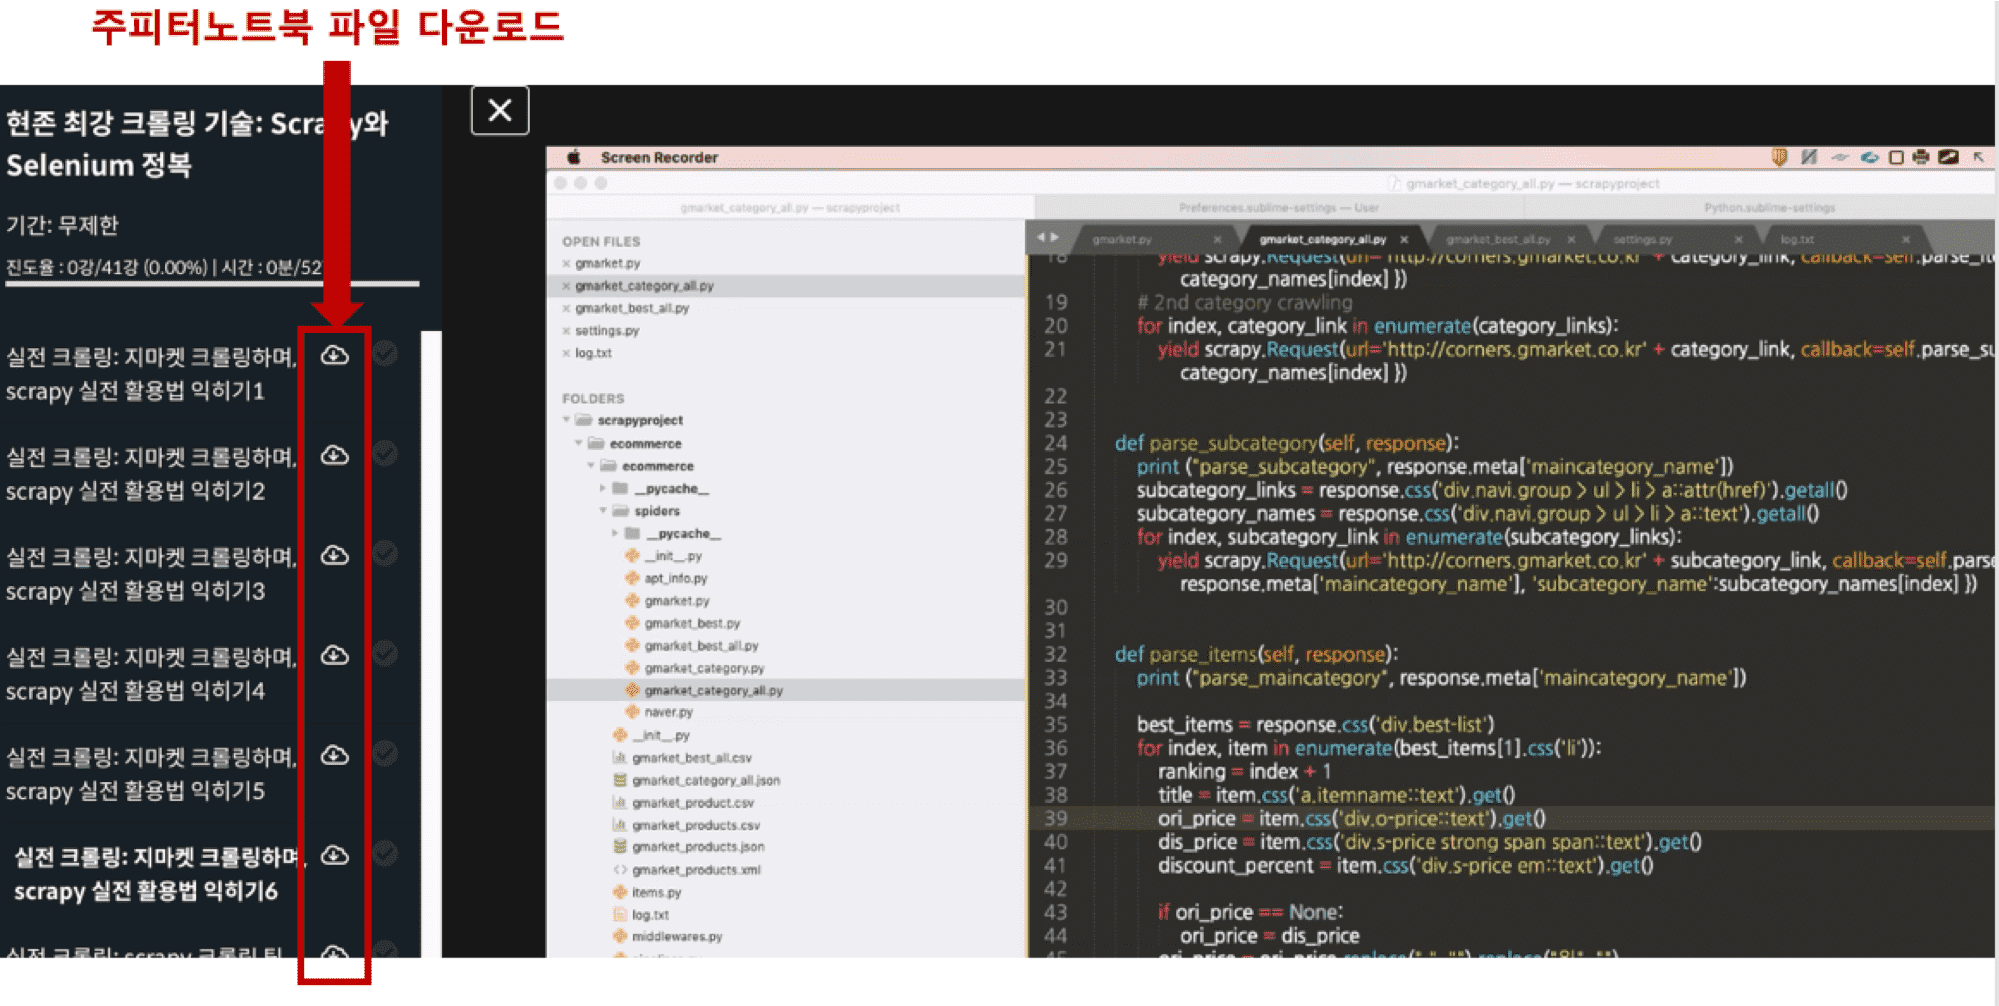Expand the __pycache__ folder listed just before spiders
Viewport: 1999px width, 1006px height.
click(x=603, y=488)
